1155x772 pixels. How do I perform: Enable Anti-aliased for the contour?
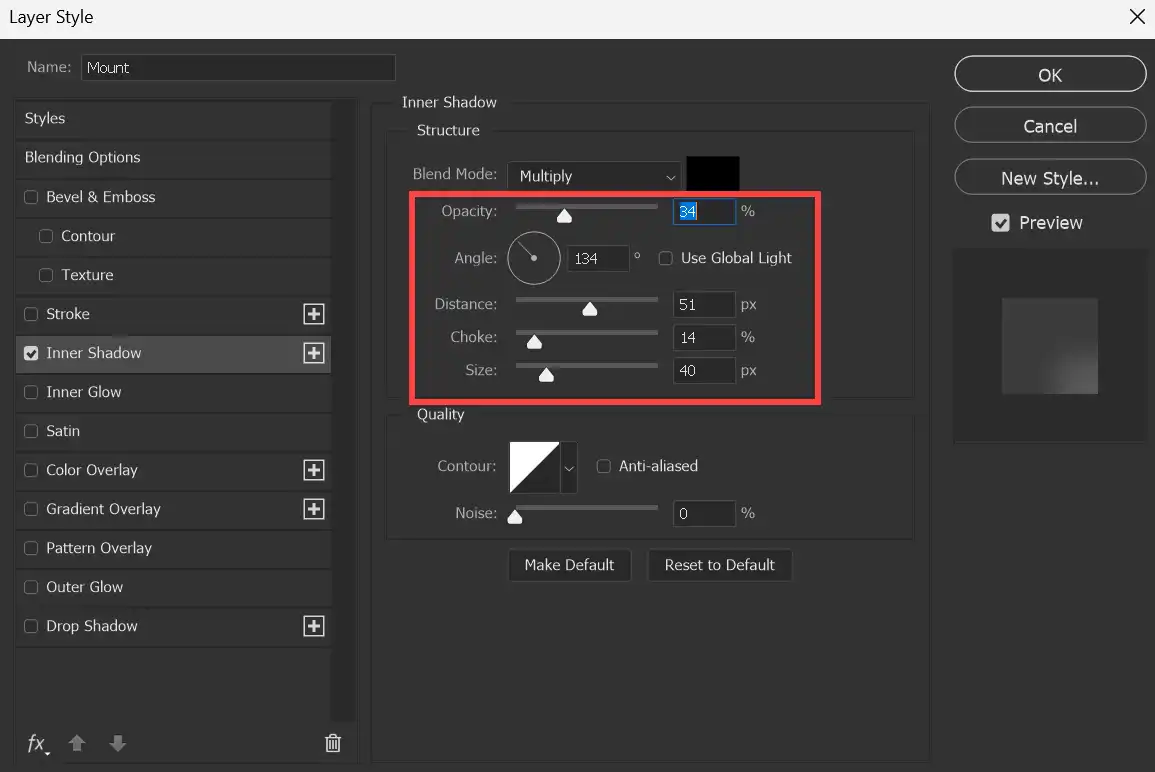tap(604, 466)
